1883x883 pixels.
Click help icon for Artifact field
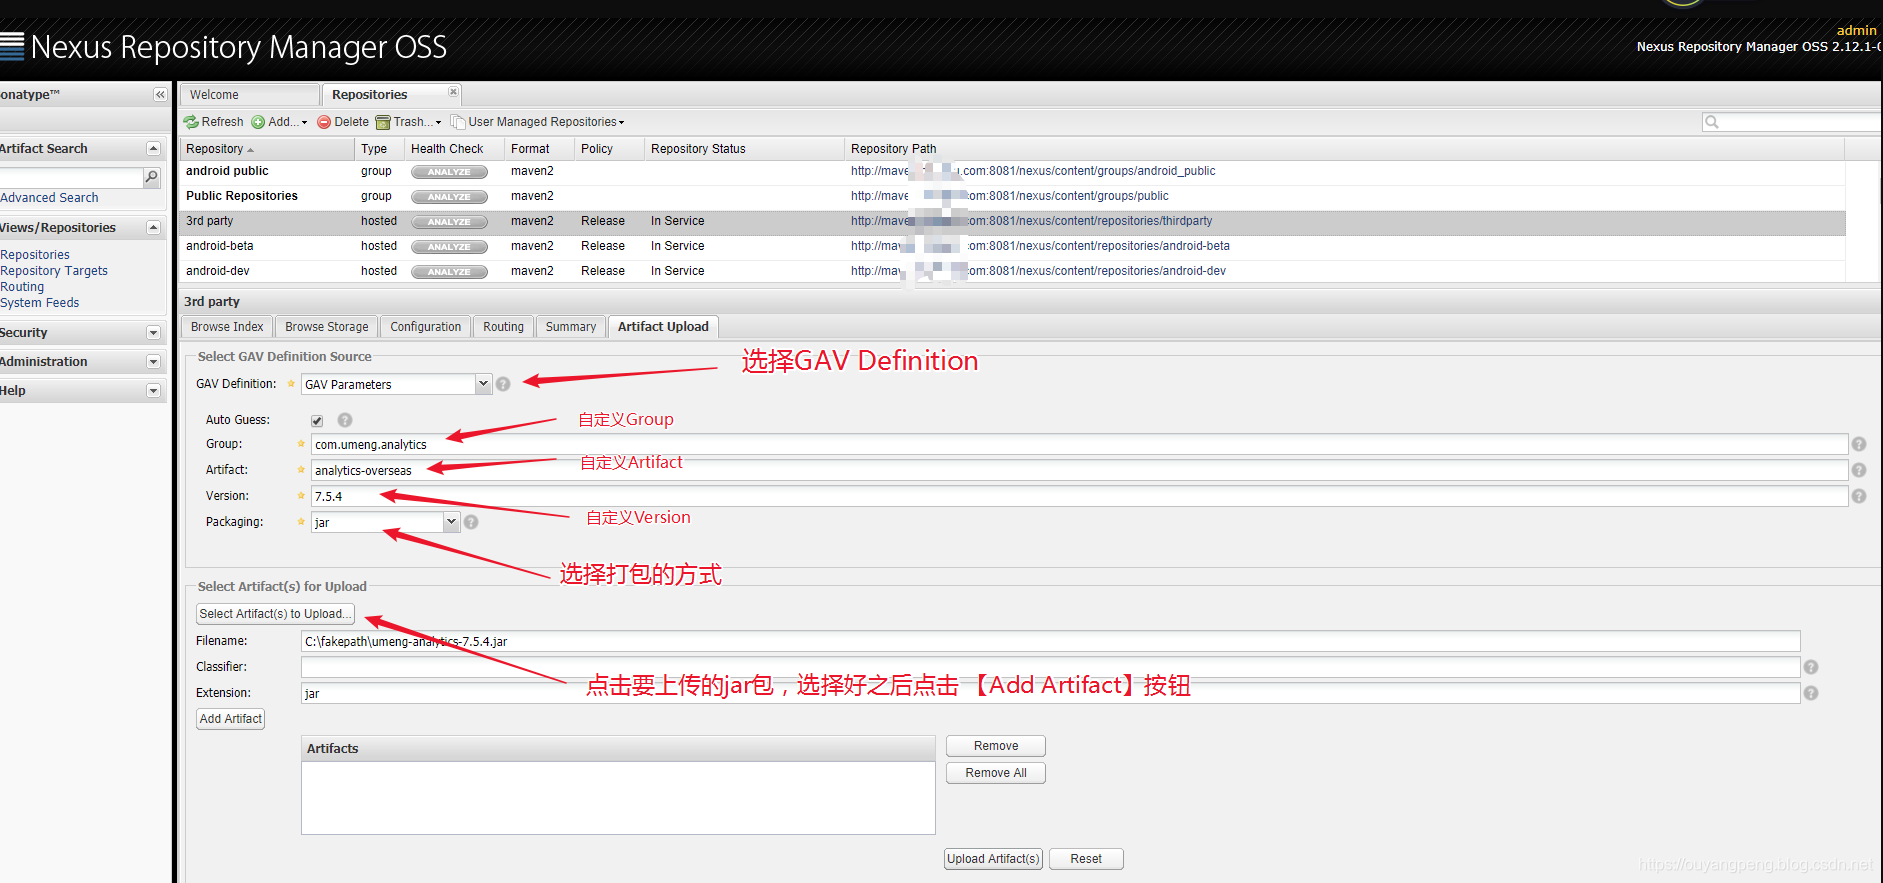click(1859, 470)
